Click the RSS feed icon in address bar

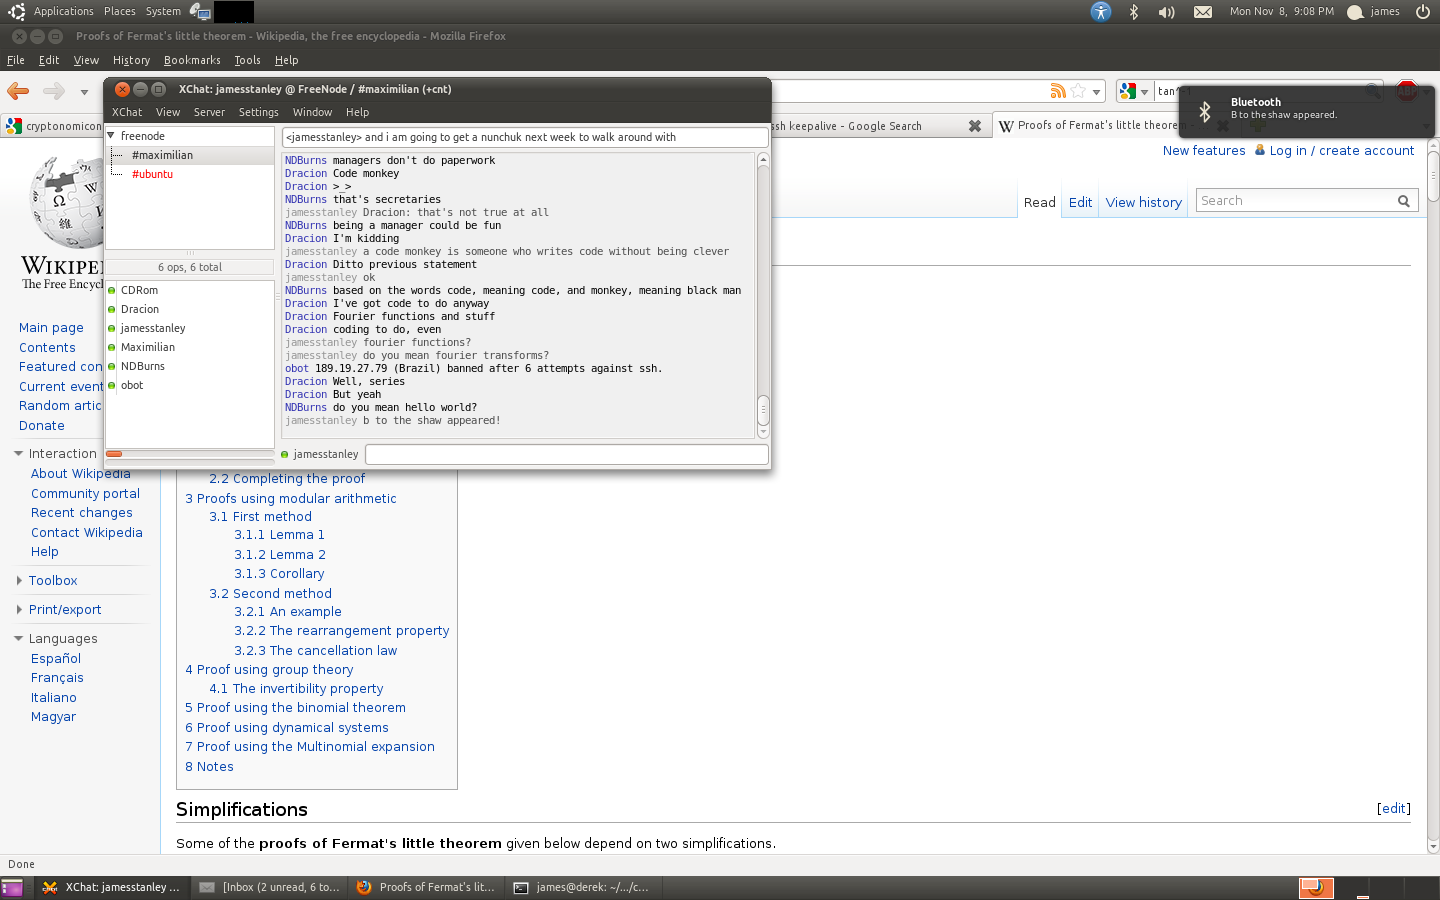[1057, 91]
